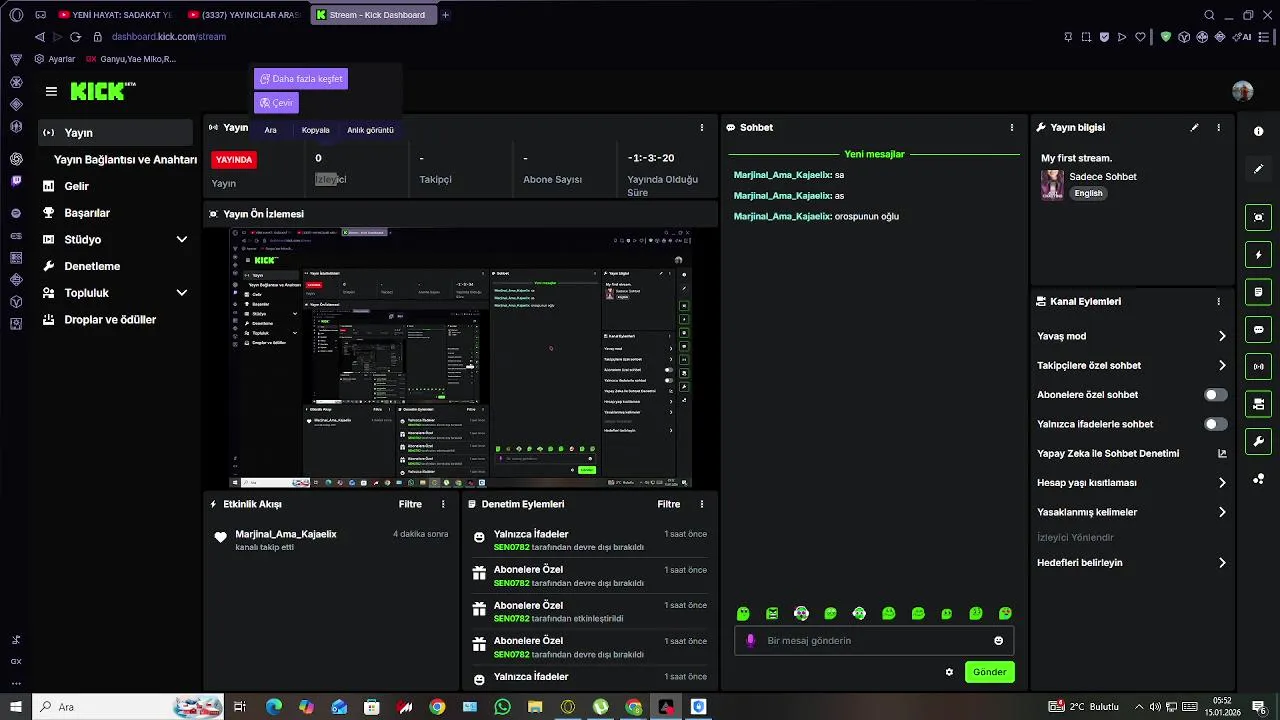Open the info panel icon in right rail

point(1258,132)
